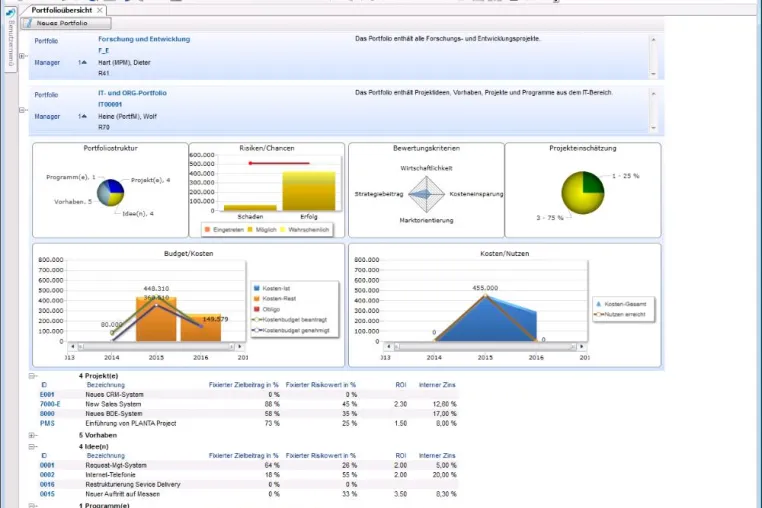Click the Budget/Kosten chart right scroll arrow
This screenshot has width=762, height=508.
tap(240, 347)
